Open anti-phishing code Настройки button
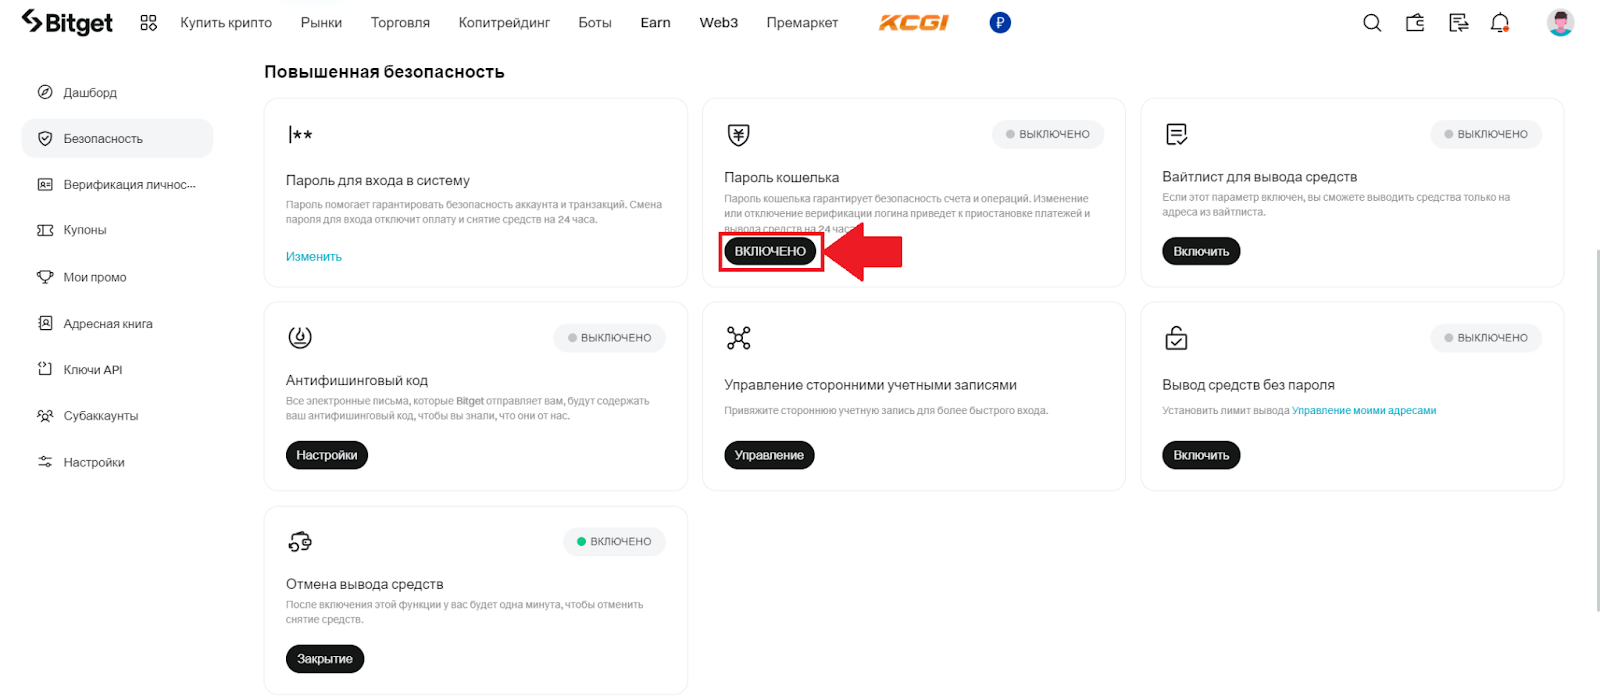Screen dimensions: 1600x700 click(x=326, y=455)
